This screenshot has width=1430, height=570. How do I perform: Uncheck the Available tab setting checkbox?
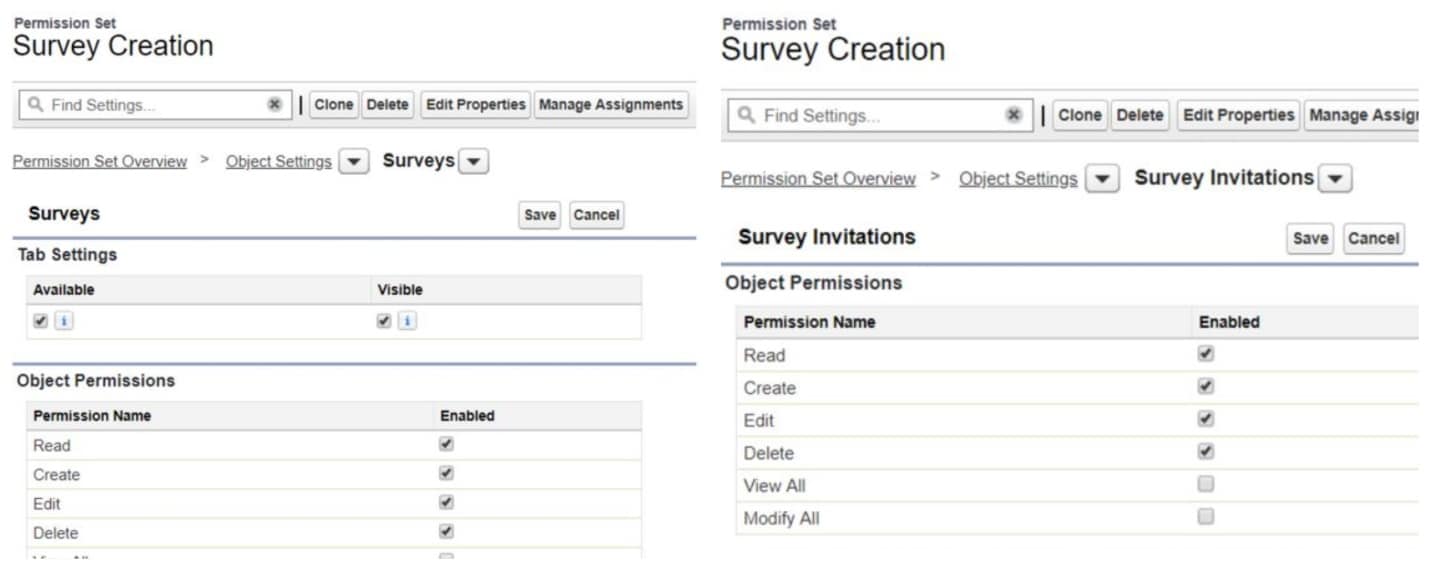click(x=40, y=321)
